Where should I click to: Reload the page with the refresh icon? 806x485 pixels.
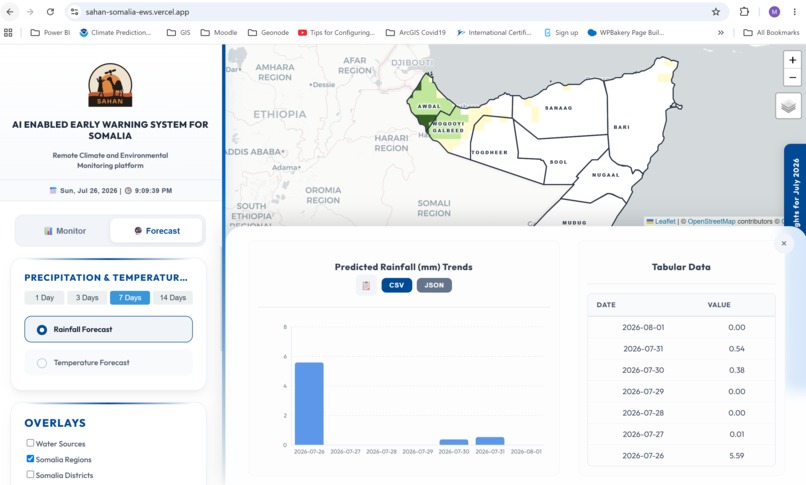coord(50,12)
